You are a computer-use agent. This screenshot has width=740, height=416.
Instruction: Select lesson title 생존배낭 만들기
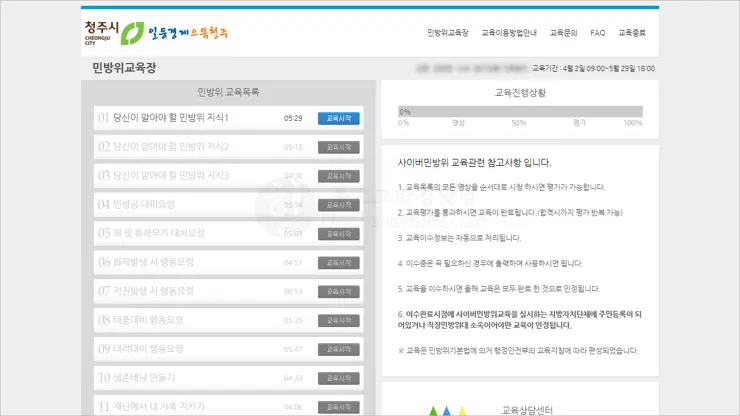[143, 377]
